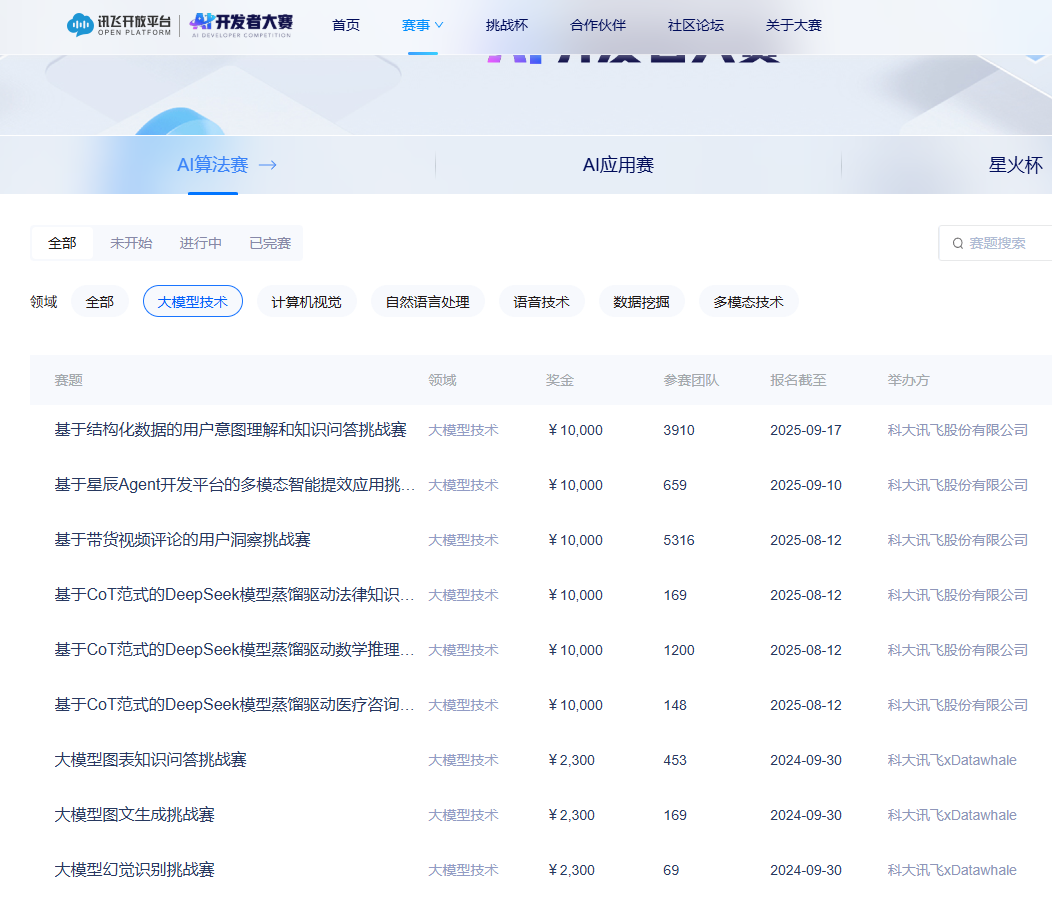This screenshot has width=1052, height=907.
Task: Open 大模型图表知识问答挑战赛
Action: point(150,759)
